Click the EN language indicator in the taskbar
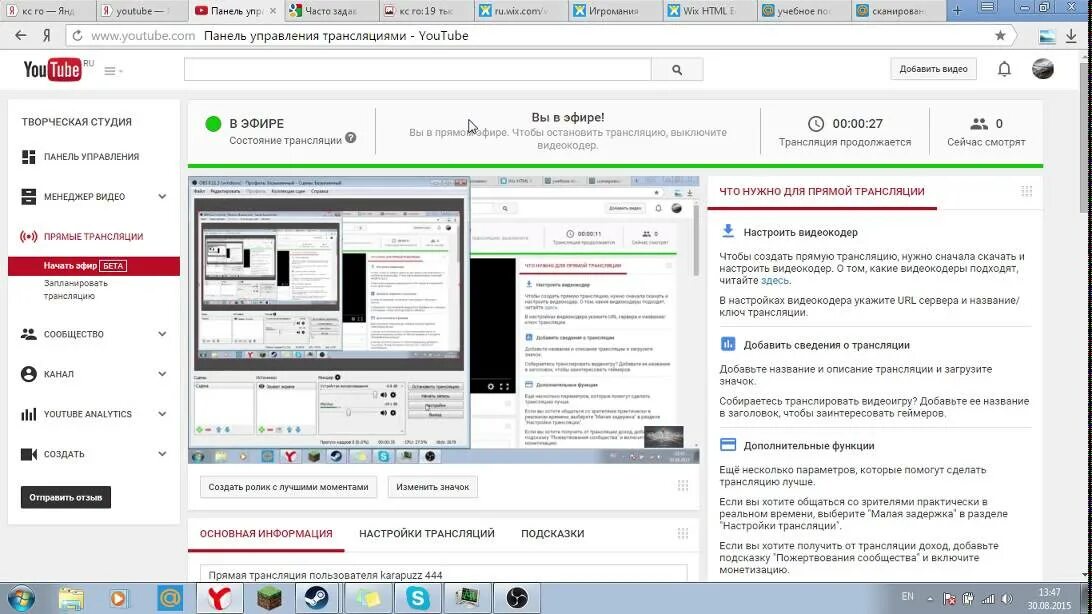Screen dimensions: 1092x614 (907, 597)
